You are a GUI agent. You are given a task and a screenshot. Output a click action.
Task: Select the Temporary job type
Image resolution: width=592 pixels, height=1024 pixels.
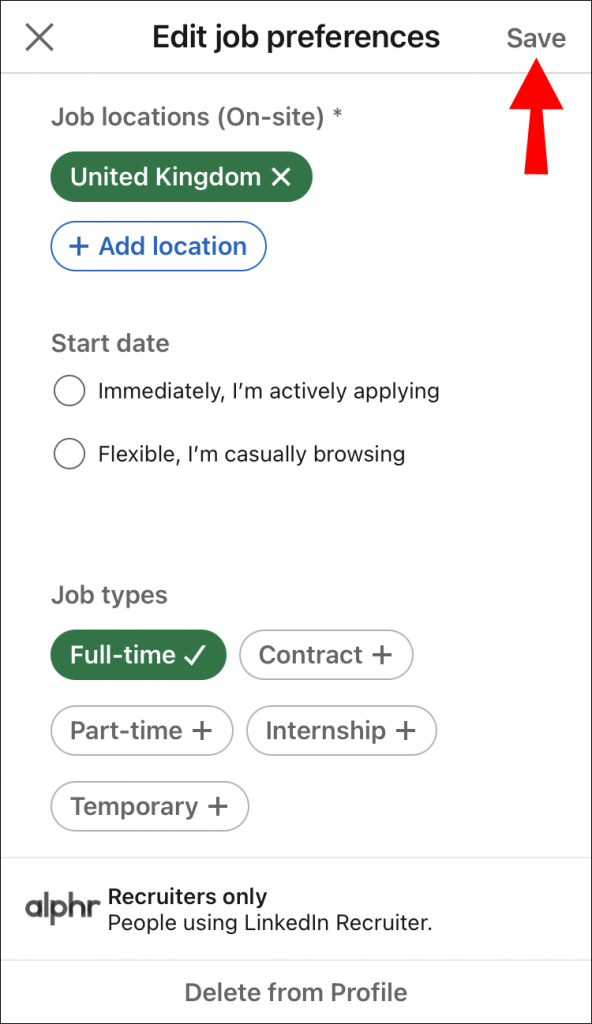[149, 807]
